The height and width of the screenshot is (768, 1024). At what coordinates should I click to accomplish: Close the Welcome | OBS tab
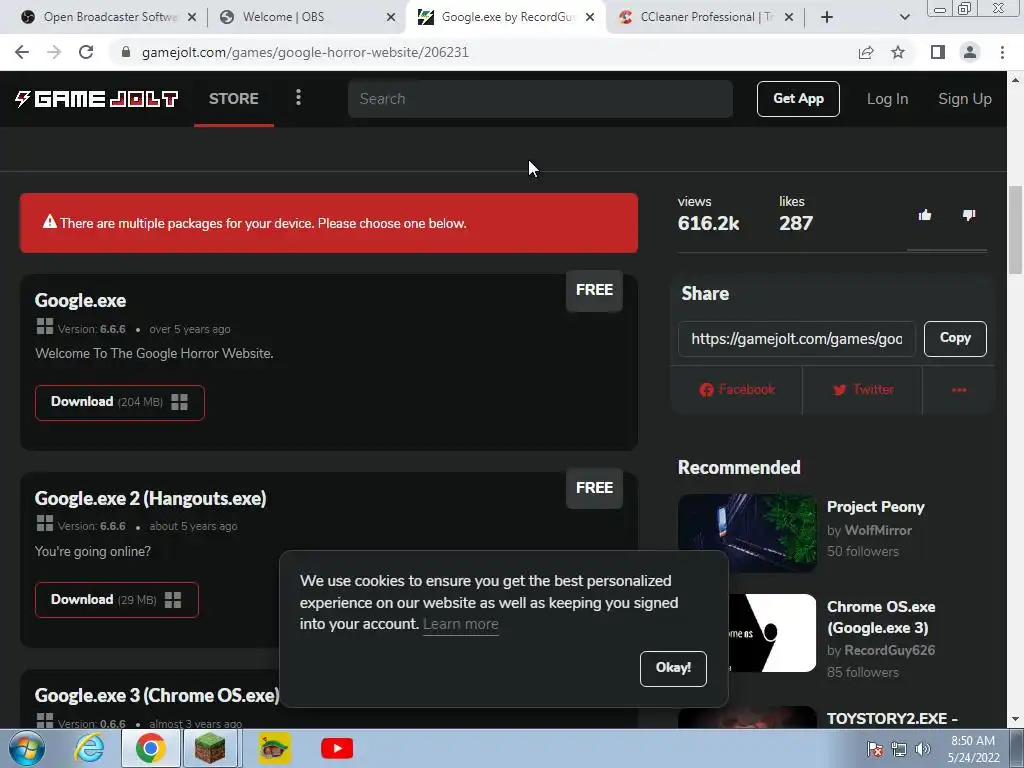391,17
